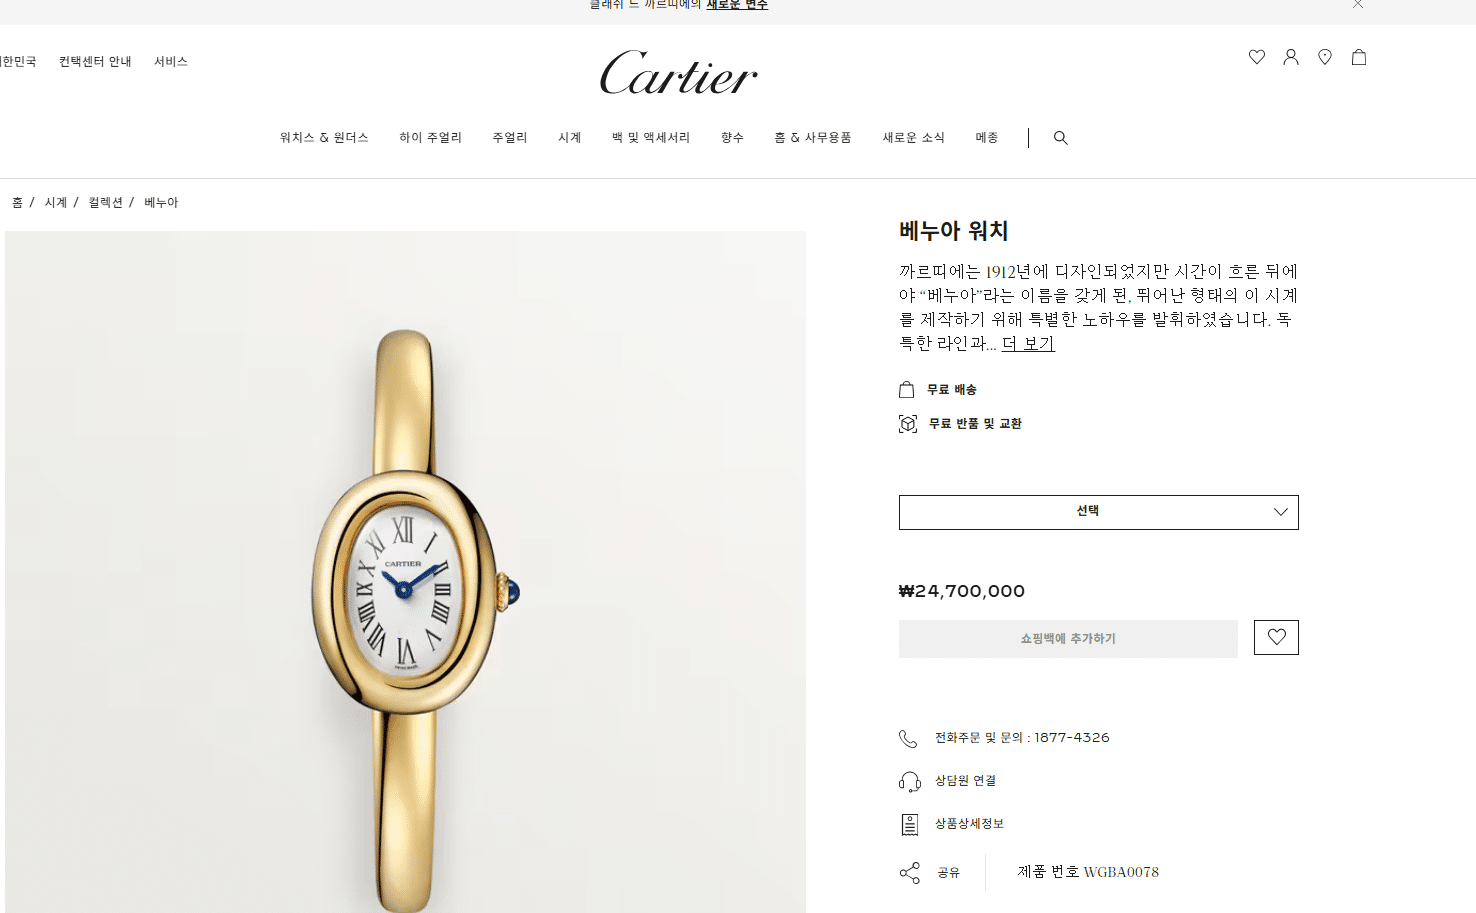Expand description with 더 보기 link
Screen dimensions: 1476x913
1028,343
